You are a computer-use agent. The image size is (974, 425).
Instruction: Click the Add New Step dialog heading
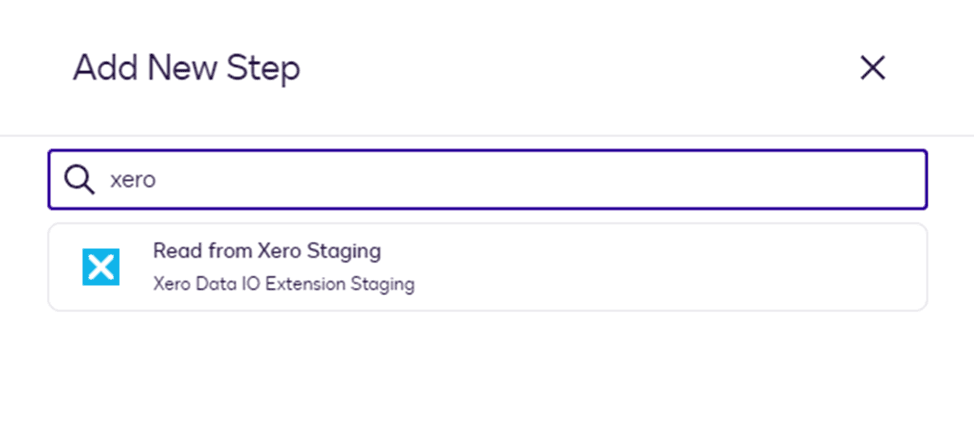(x=186, y=68)
